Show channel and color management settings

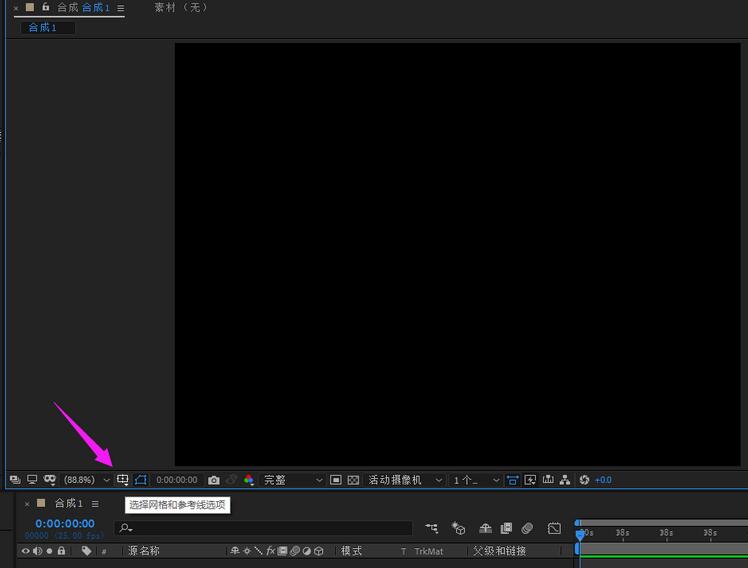point(249,480)
